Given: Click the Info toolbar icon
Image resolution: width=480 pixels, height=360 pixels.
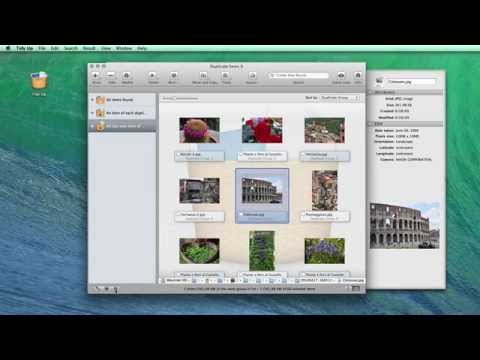Looking at the screenshot, I should tap(358, 76).
